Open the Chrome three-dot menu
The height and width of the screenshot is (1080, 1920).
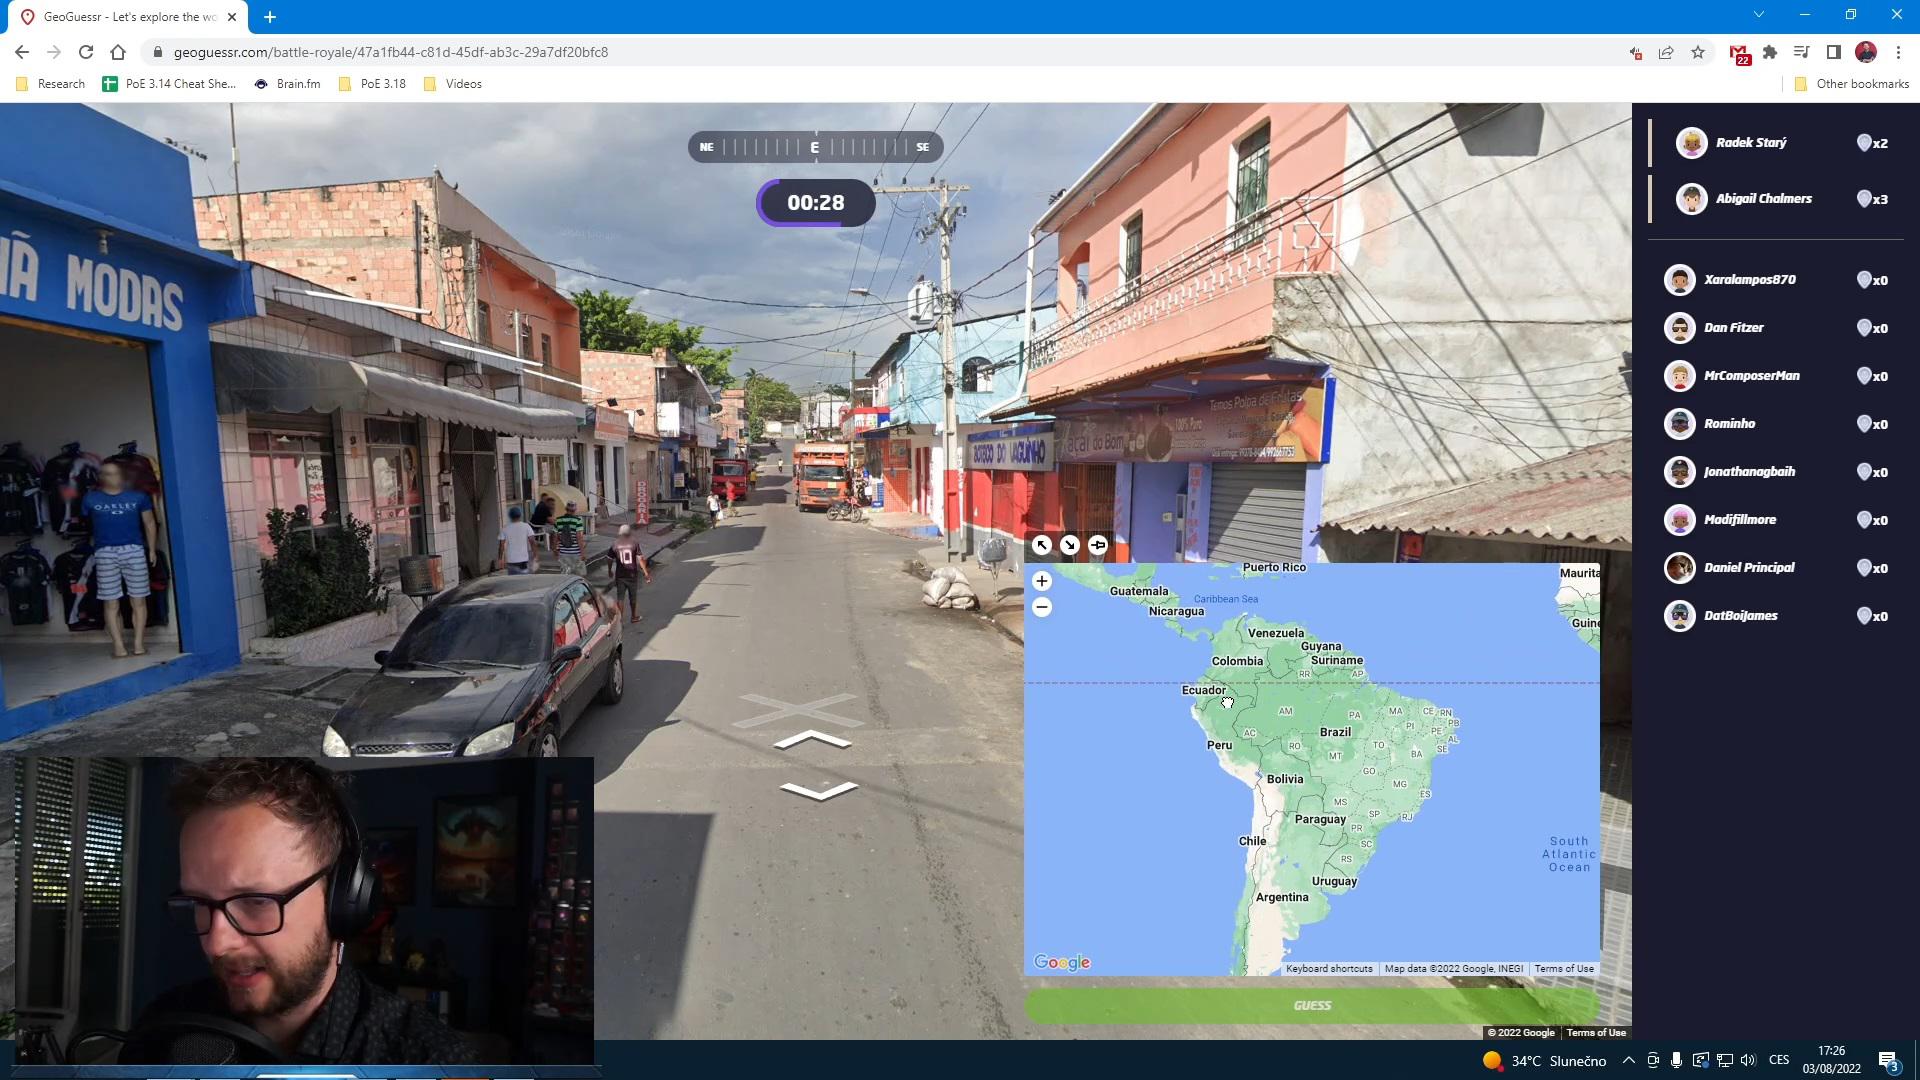[x=1898, y=52]
